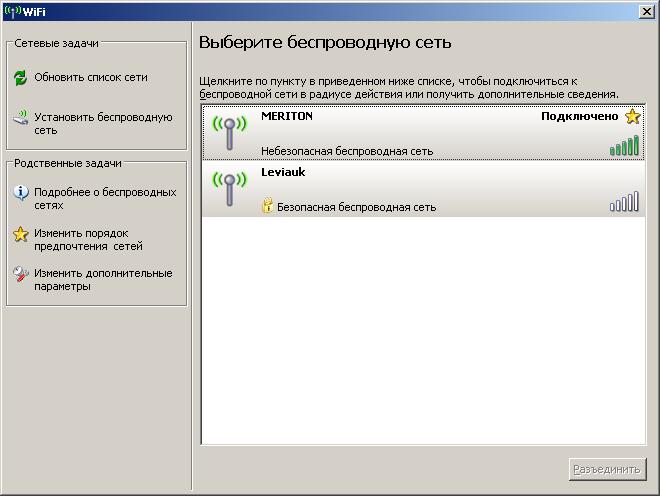Click Безопасная беспроводная сеть text
This screenshot has width=660, height=496.
click(356, 207)
